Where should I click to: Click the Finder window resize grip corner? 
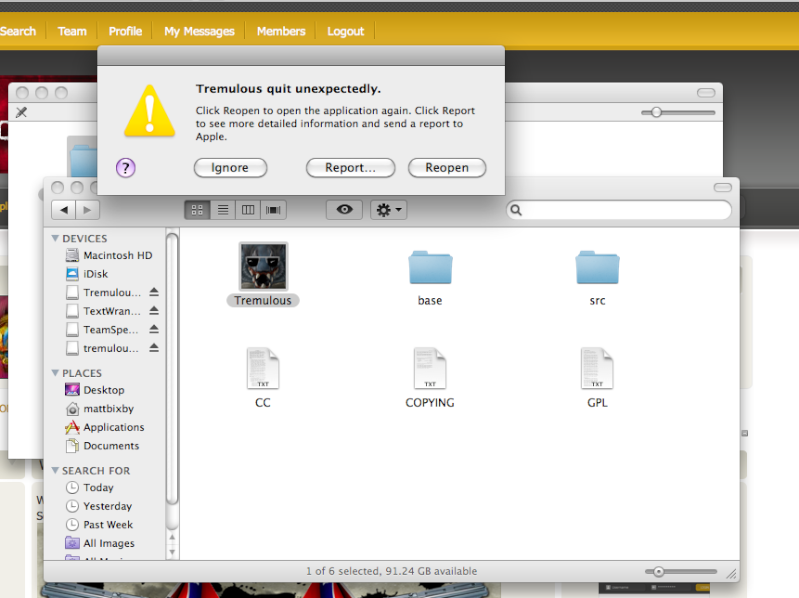click(x=732, y=574)
